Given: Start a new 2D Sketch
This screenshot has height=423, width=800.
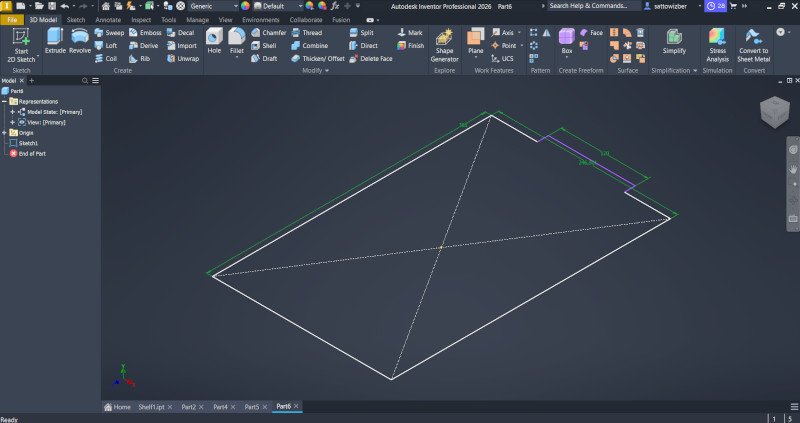Looking at the screenshot, I should pyautogui.click(x=21, y=45).
